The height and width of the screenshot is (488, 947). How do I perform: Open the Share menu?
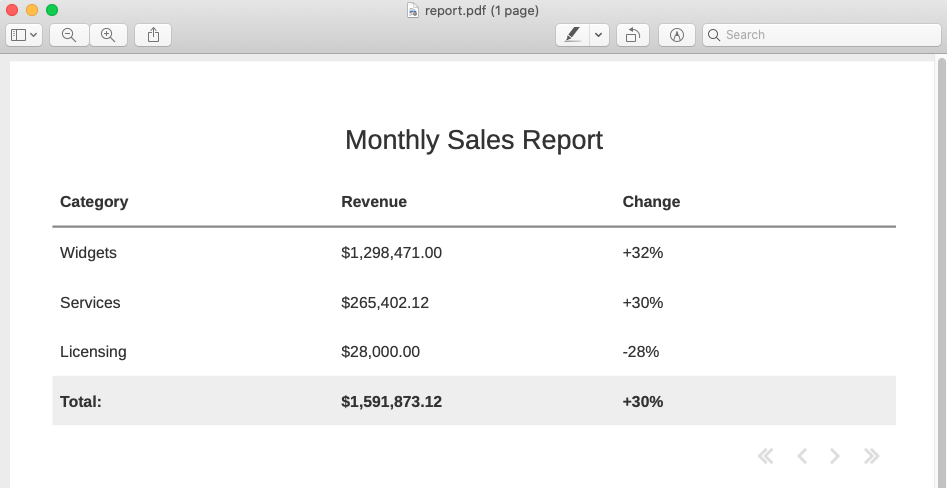pyautogui.click(x=153, y=35)
